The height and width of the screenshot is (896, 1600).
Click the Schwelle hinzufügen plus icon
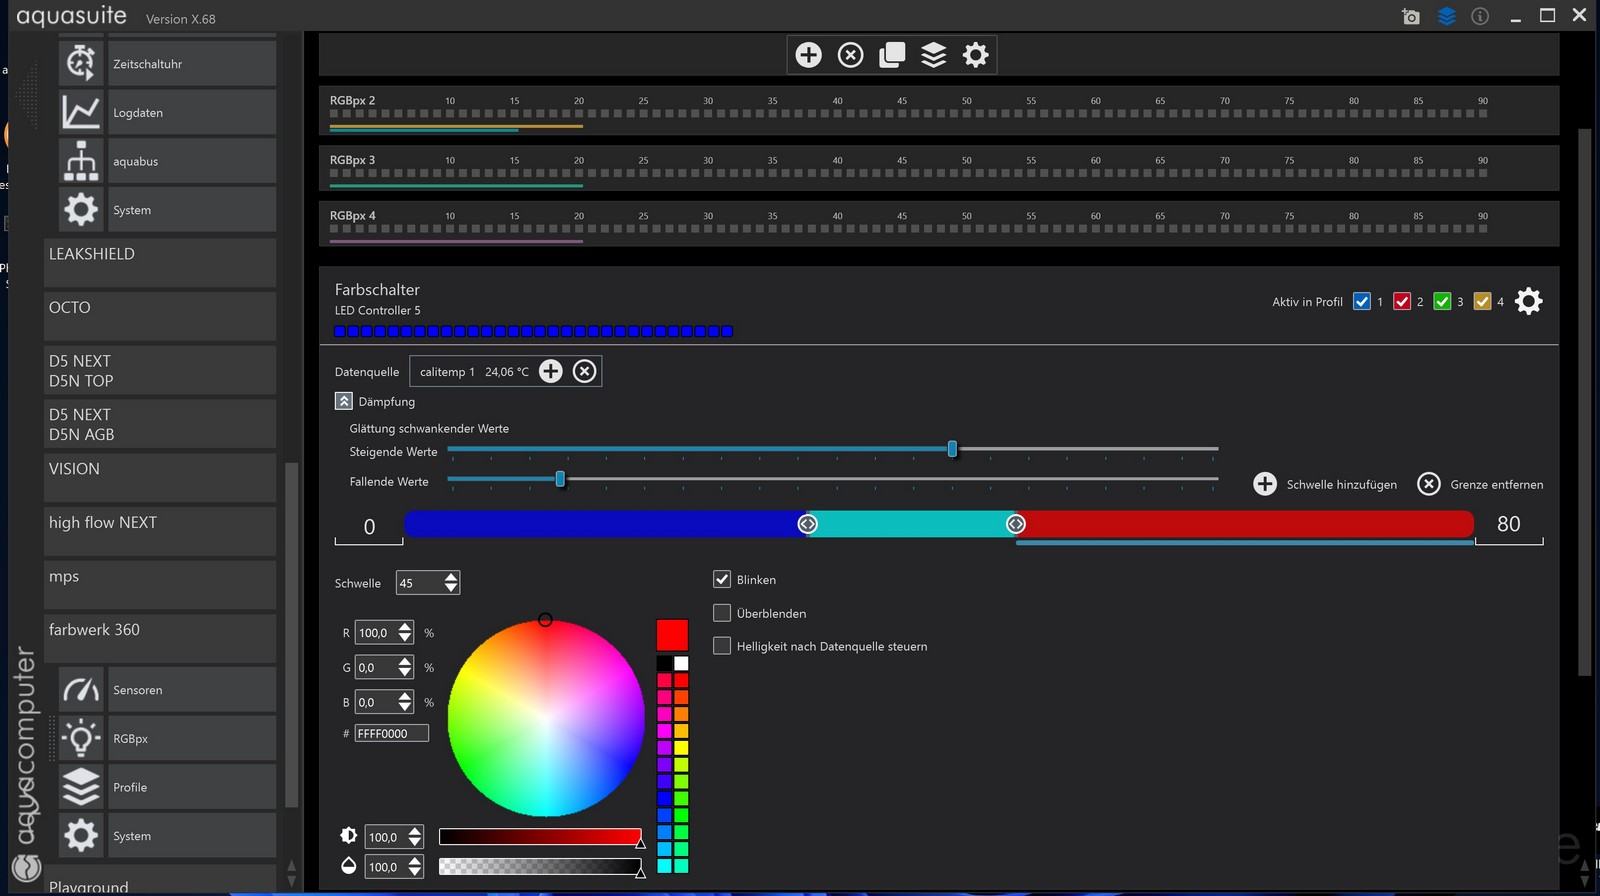(x=1265, y=484)
